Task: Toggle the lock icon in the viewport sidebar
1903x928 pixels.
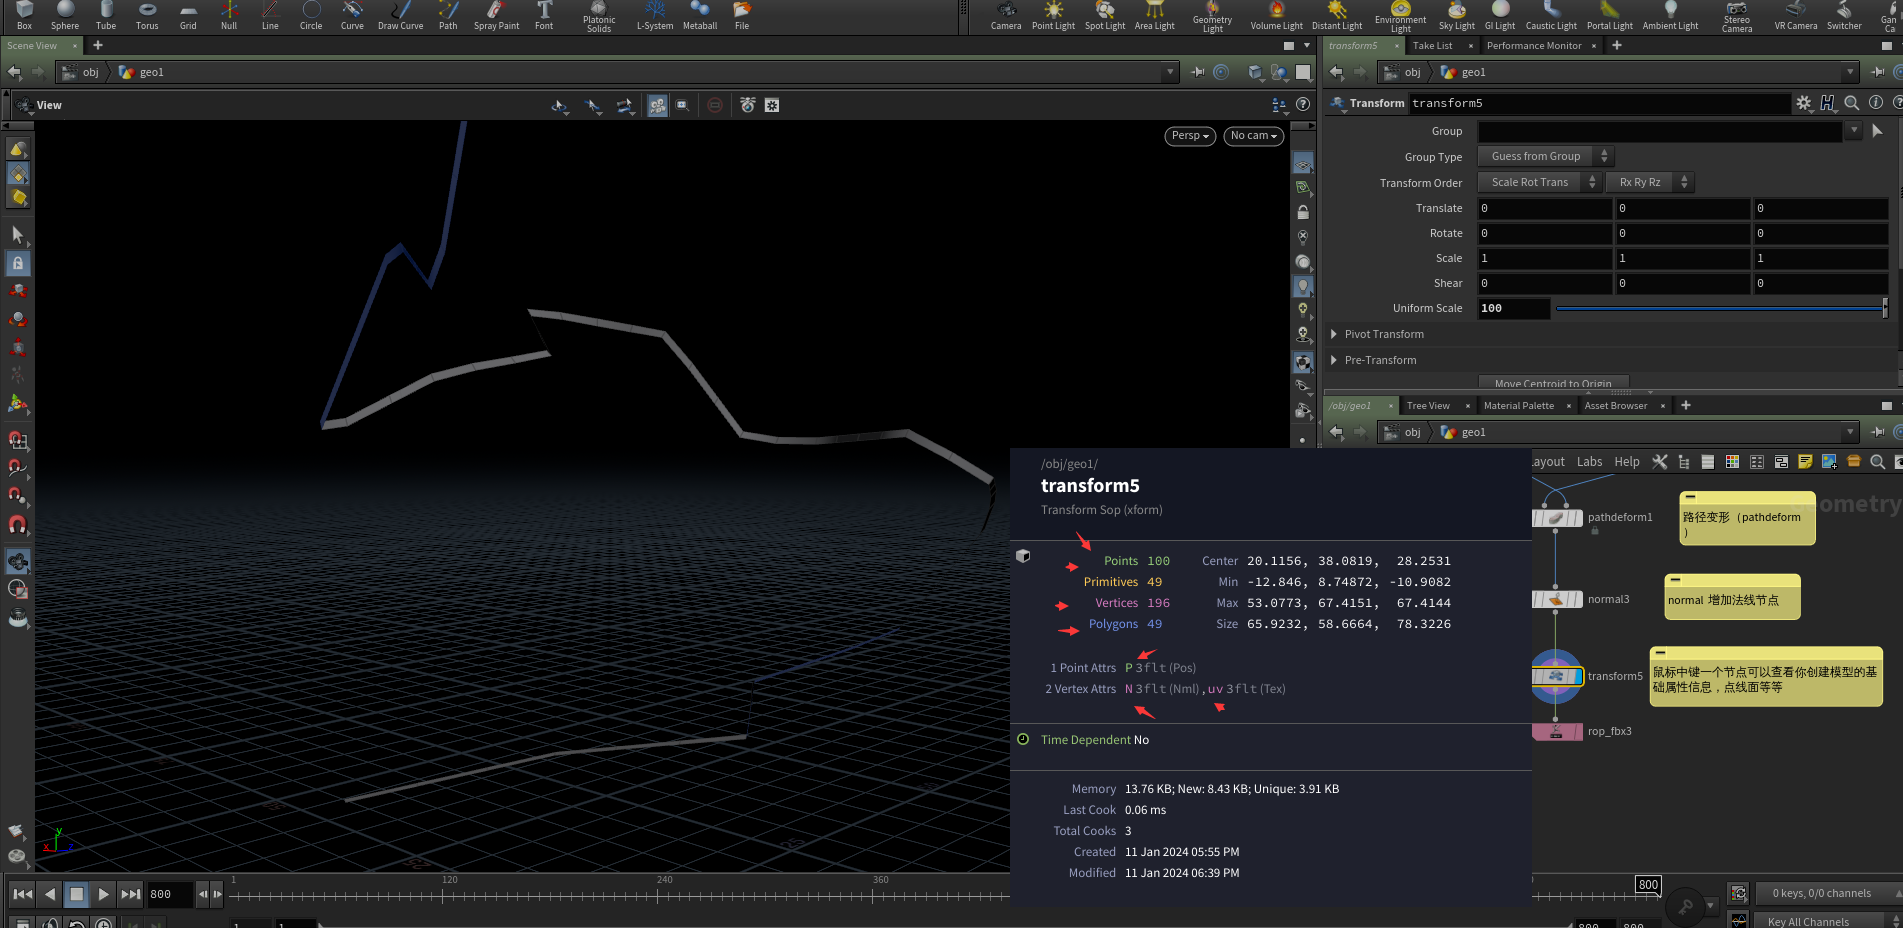Action: click(1303, 212)
